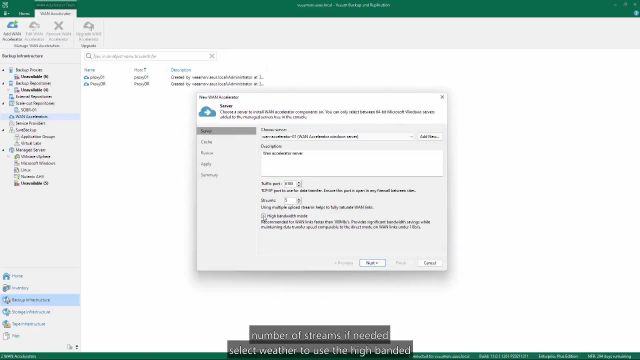Select the proxy01 row in list
The height and width of the screenshot is (360, 640).
pyautogui.click(x=173, y=77)
